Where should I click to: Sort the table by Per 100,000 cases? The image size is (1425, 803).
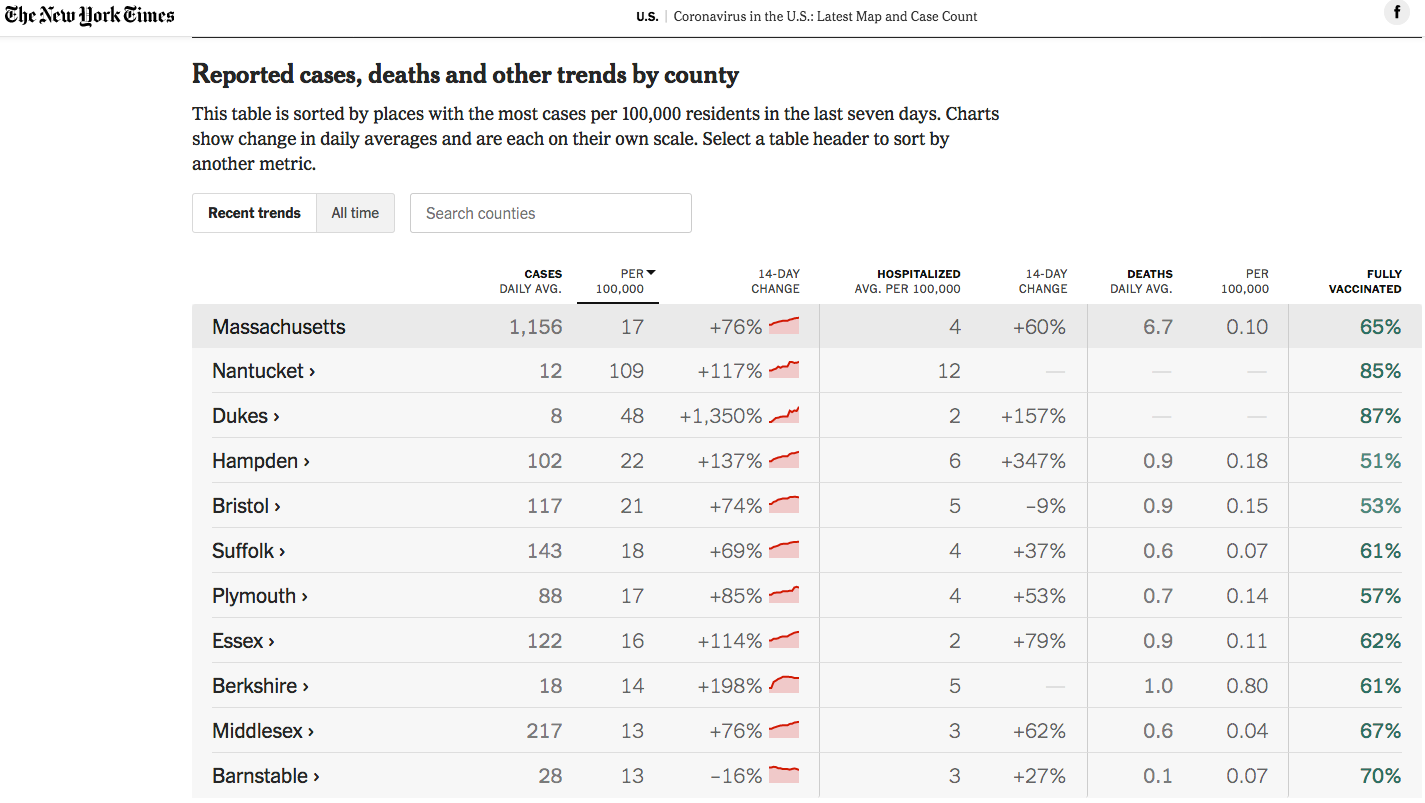620,281
